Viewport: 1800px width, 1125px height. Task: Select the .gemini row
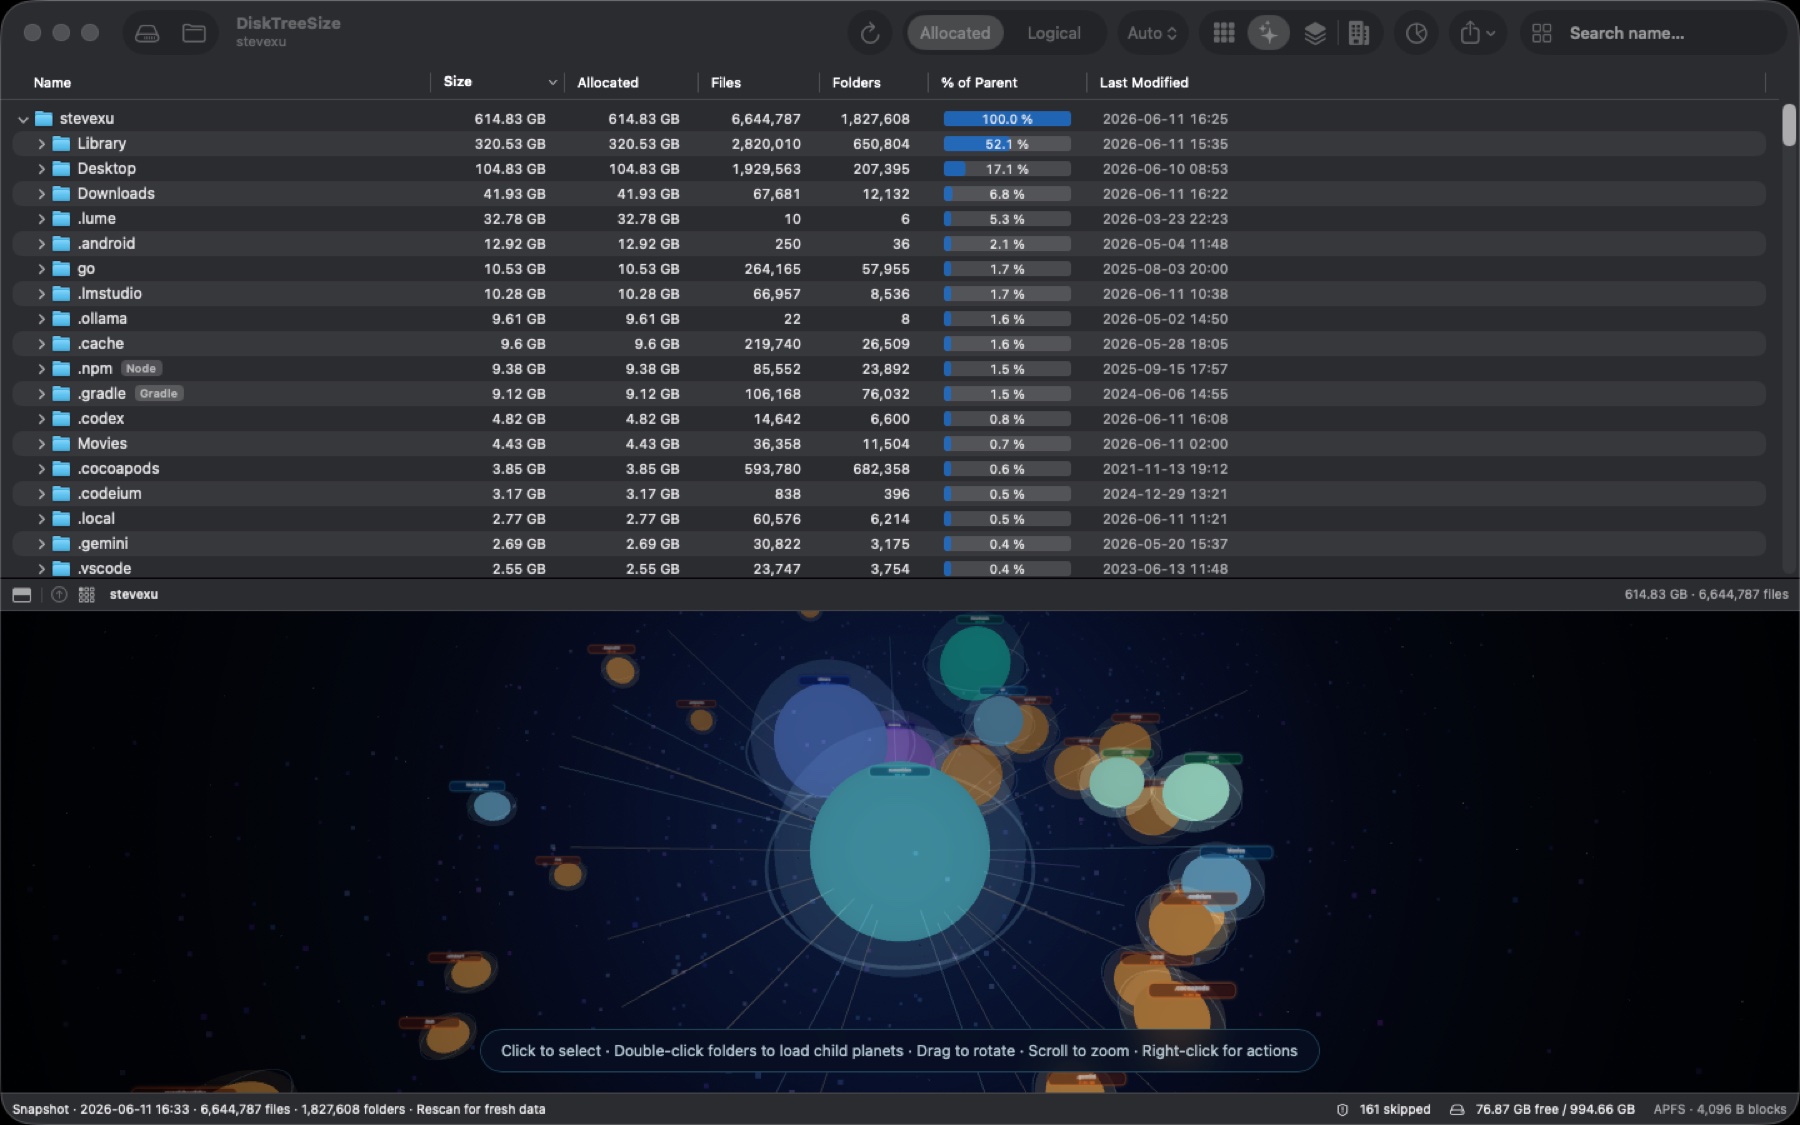(888, 544)
